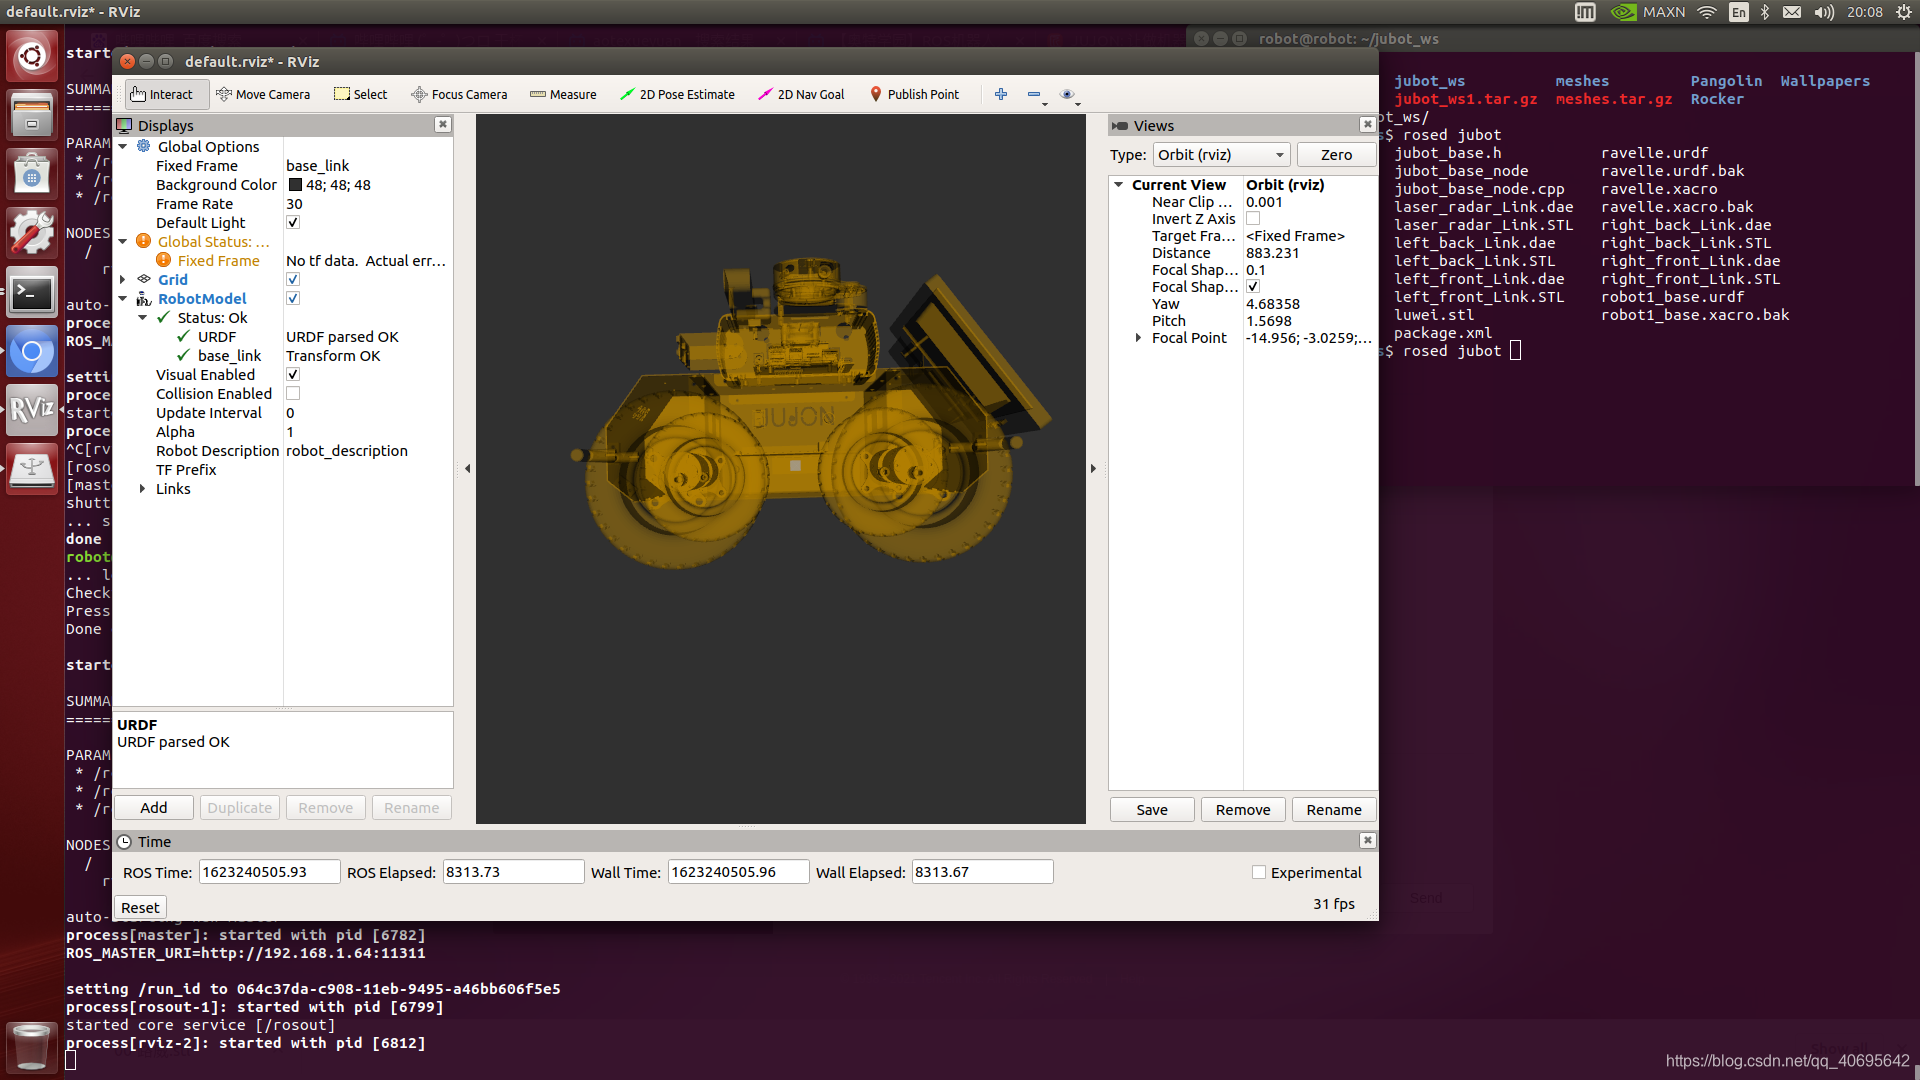Expand the Links tree item
This screenshot has width=1920, height=1080.
(142, 489)
